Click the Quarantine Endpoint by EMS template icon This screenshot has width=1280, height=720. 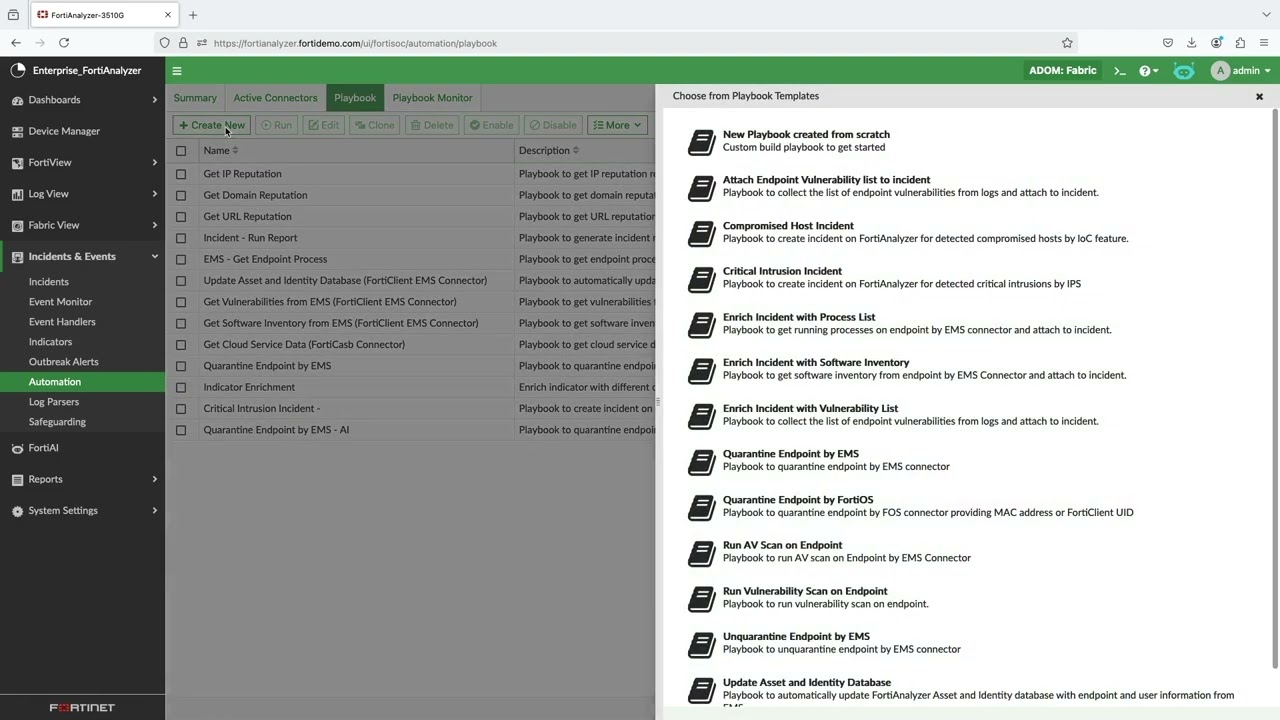(702, 461)
